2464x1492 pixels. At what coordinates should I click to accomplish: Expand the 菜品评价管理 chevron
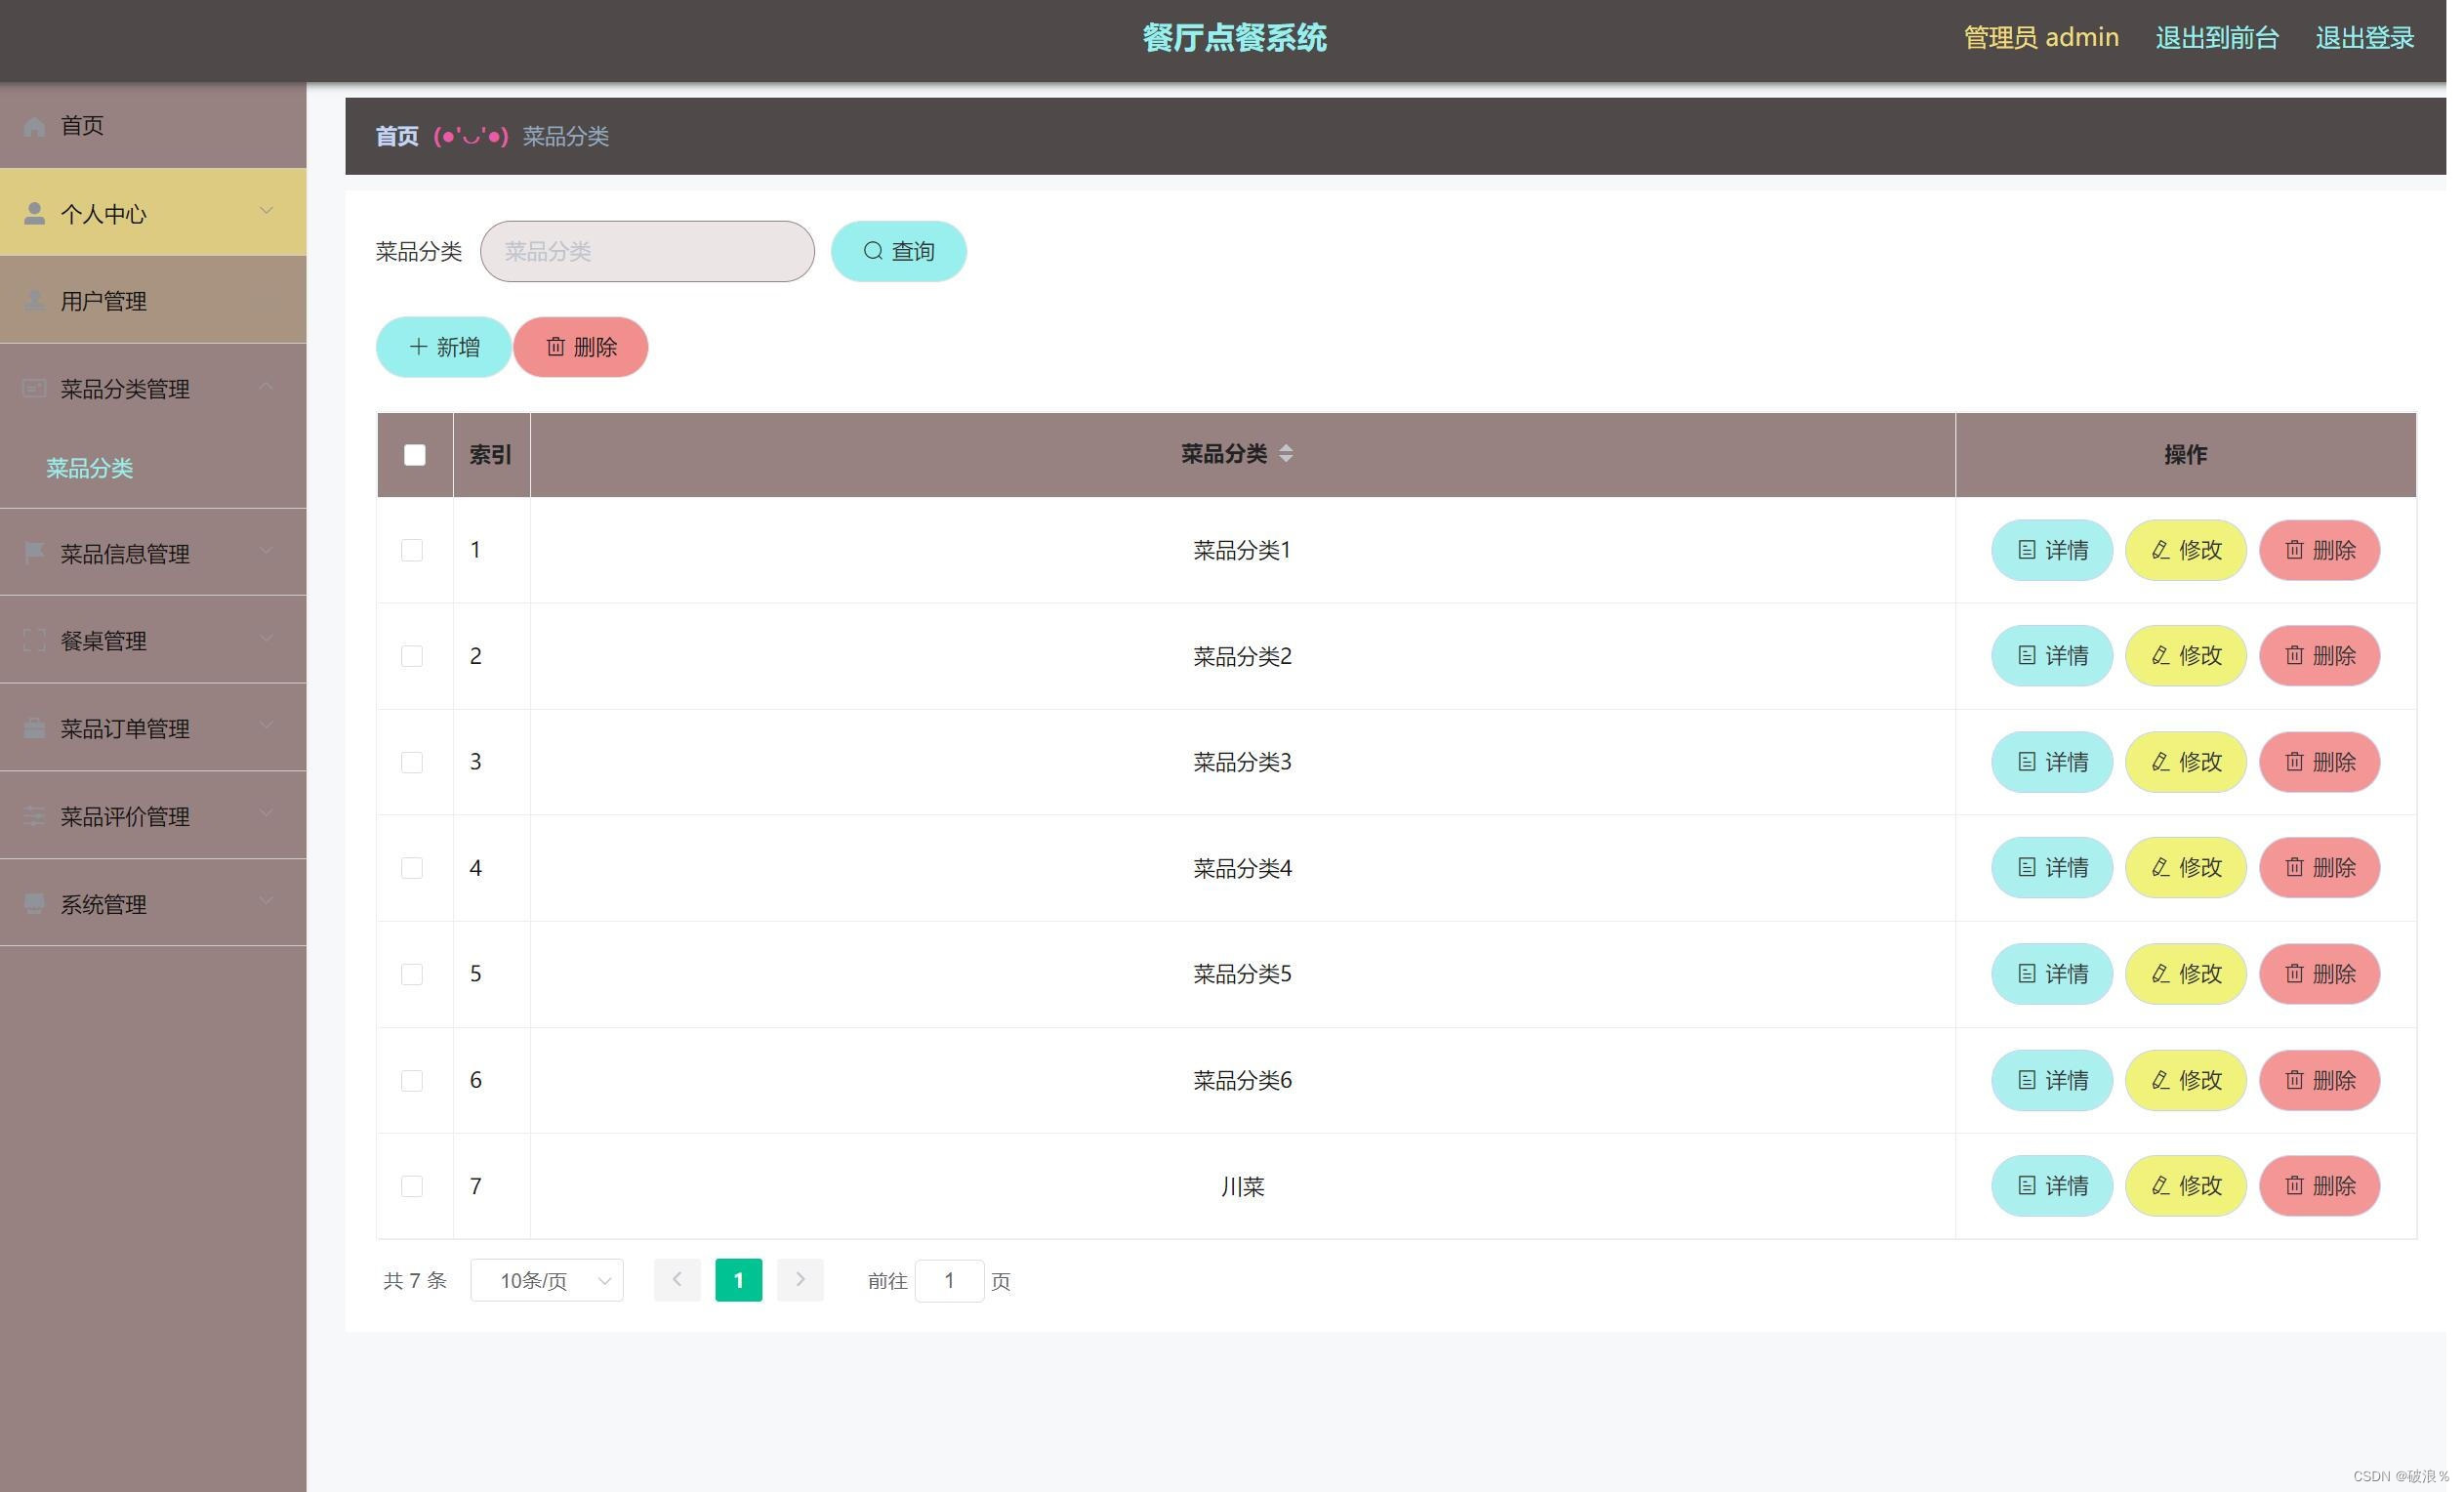click(266, 814)
